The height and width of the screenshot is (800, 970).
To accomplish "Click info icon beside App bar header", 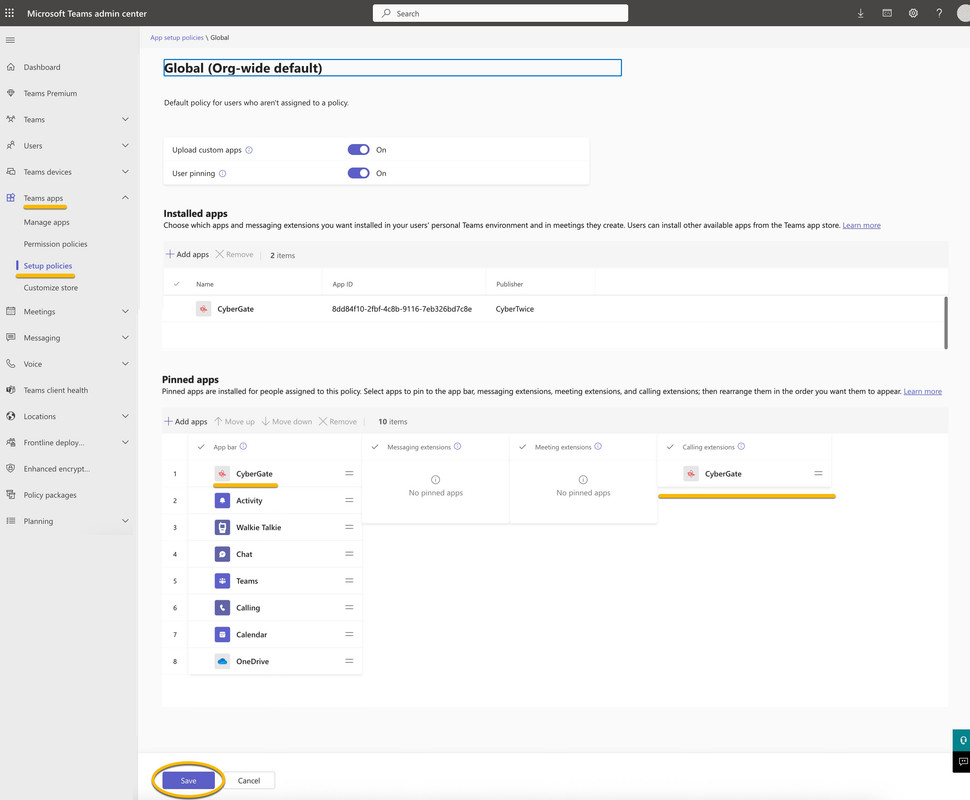I will coord(243,446).
